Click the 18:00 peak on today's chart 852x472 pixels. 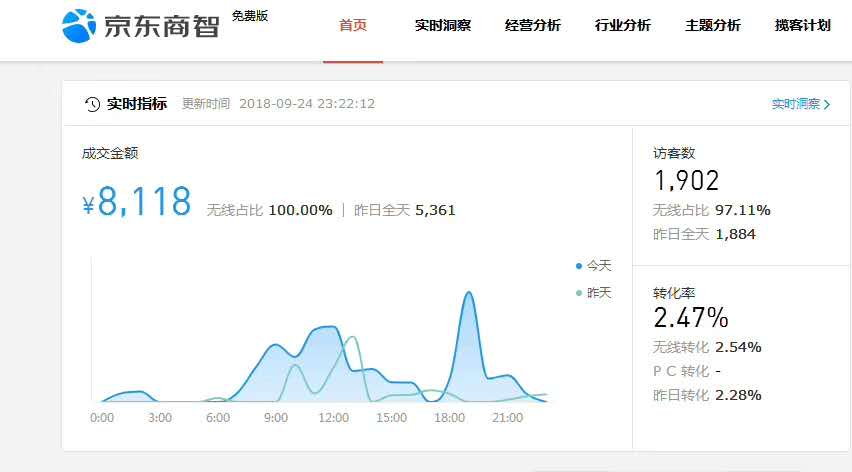point(468,293)
